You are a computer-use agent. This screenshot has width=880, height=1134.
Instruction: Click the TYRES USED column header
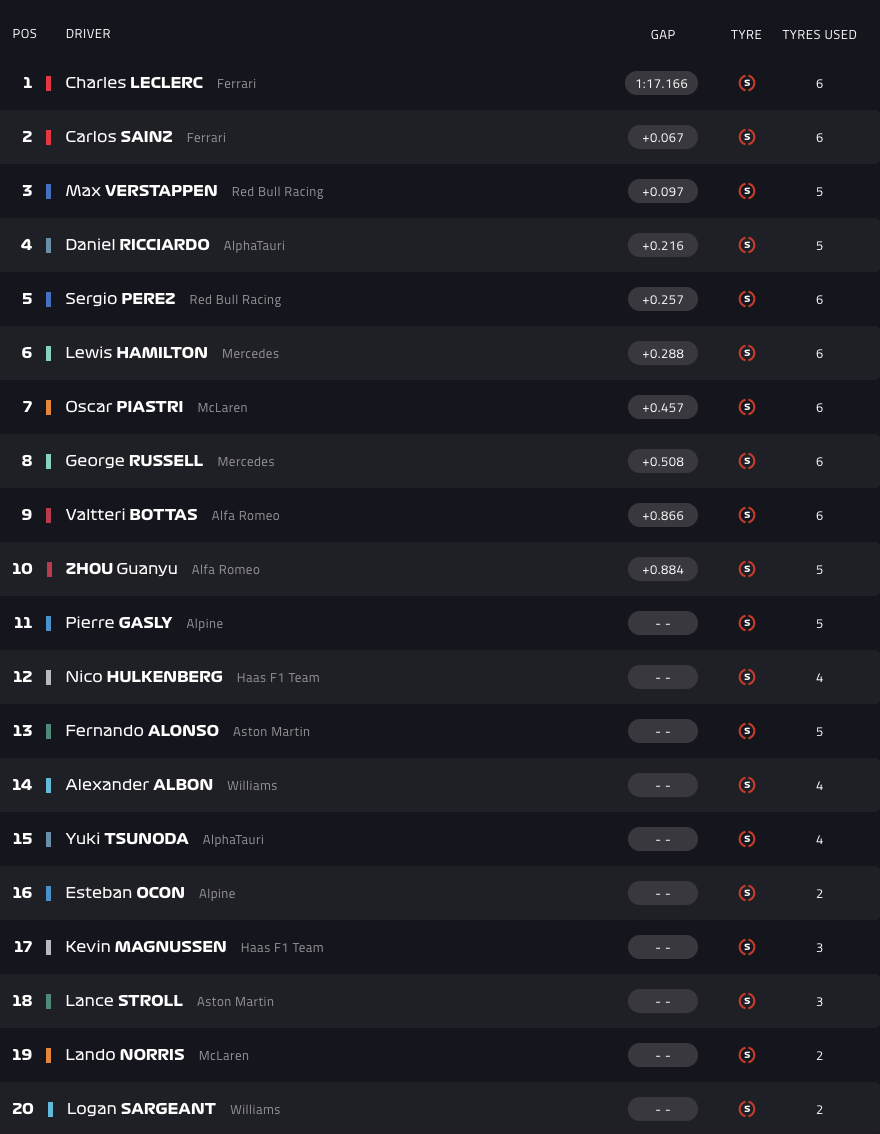point(819,34)
